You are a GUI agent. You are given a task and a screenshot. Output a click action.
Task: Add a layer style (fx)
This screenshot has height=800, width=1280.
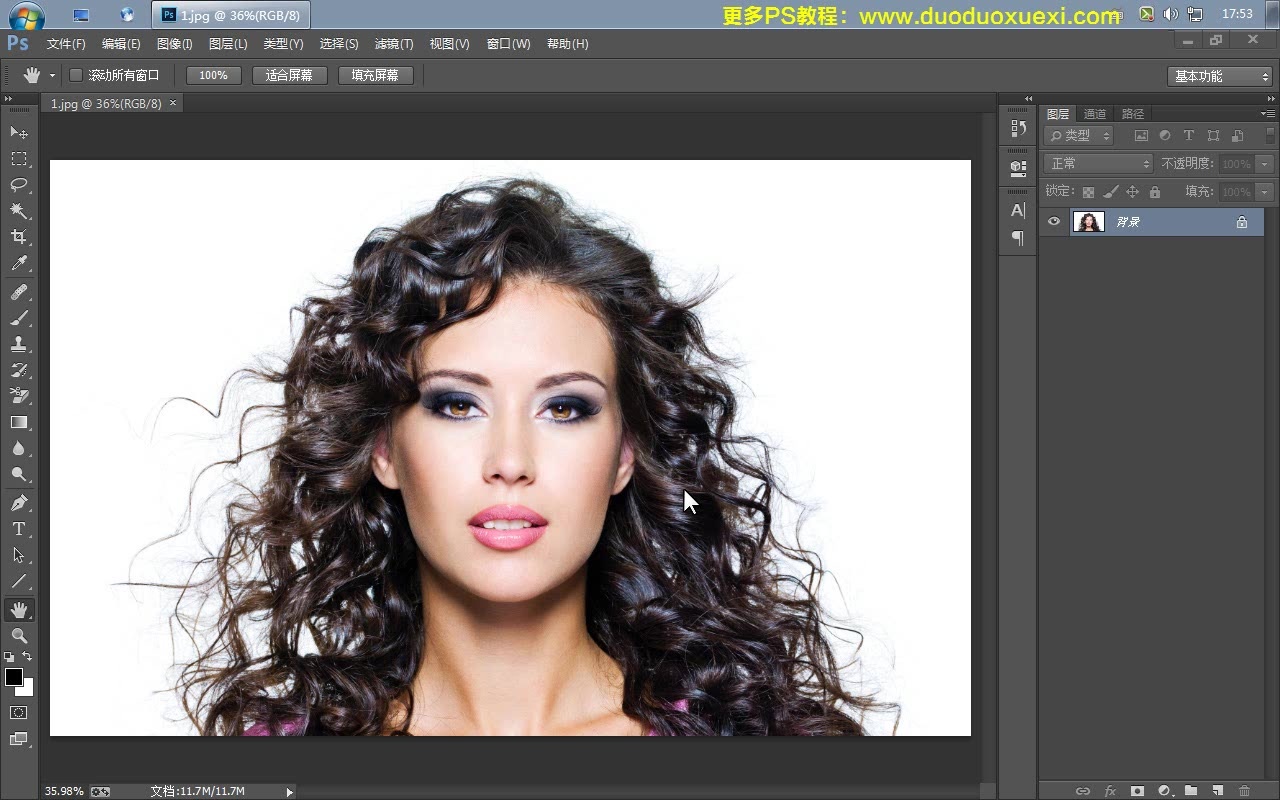point(1110,791)
